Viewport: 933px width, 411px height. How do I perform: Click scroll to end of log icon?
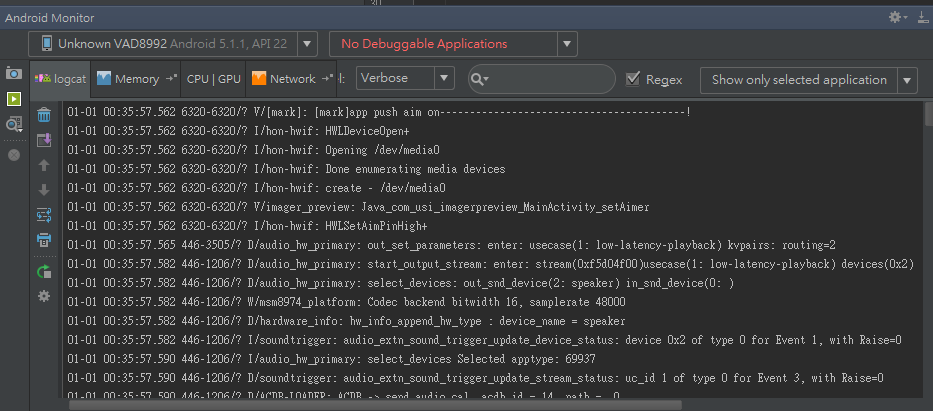point(44,140)
